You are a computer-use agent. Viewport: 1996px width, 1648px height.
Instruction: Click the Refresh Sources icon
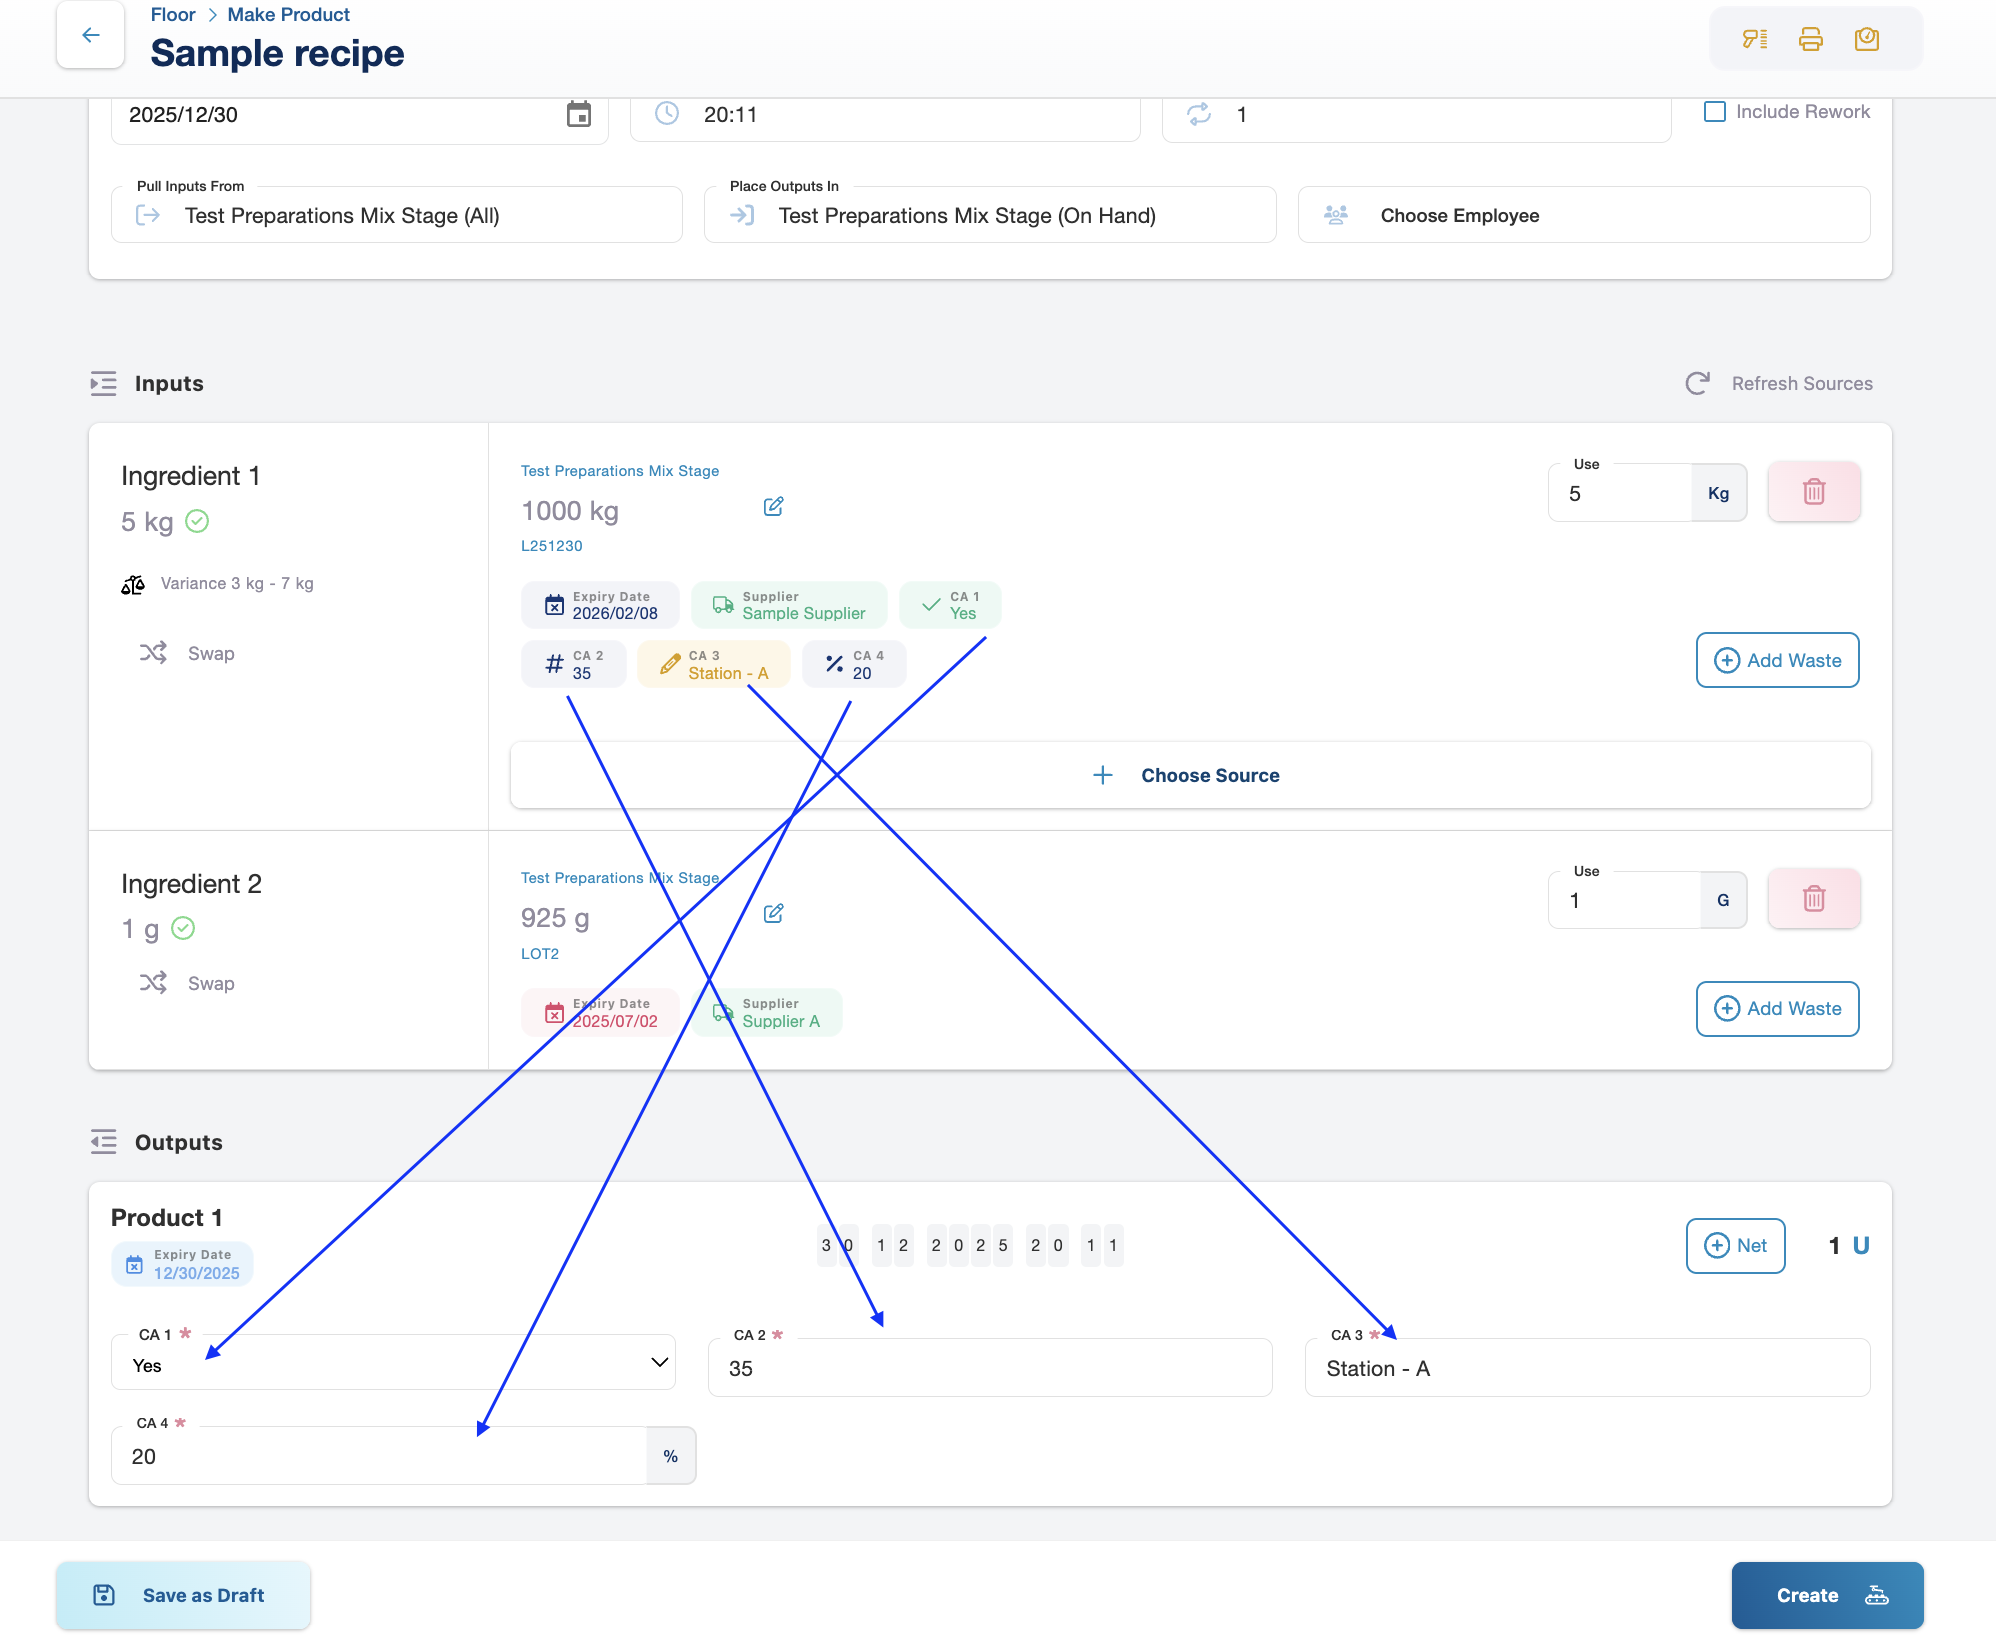click(1697, 384)
